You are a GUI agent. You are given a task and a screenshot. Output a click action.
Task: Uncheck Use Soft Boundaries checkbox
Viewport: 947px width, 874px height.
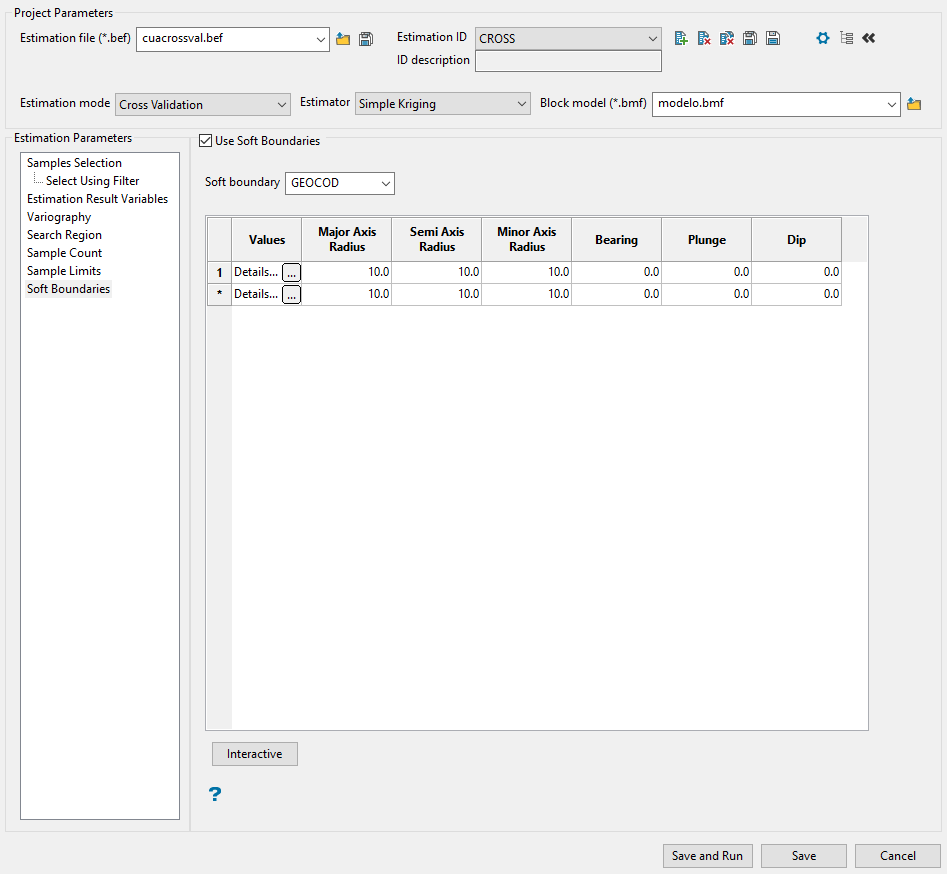pyautogui.click(x=206, y=141)
